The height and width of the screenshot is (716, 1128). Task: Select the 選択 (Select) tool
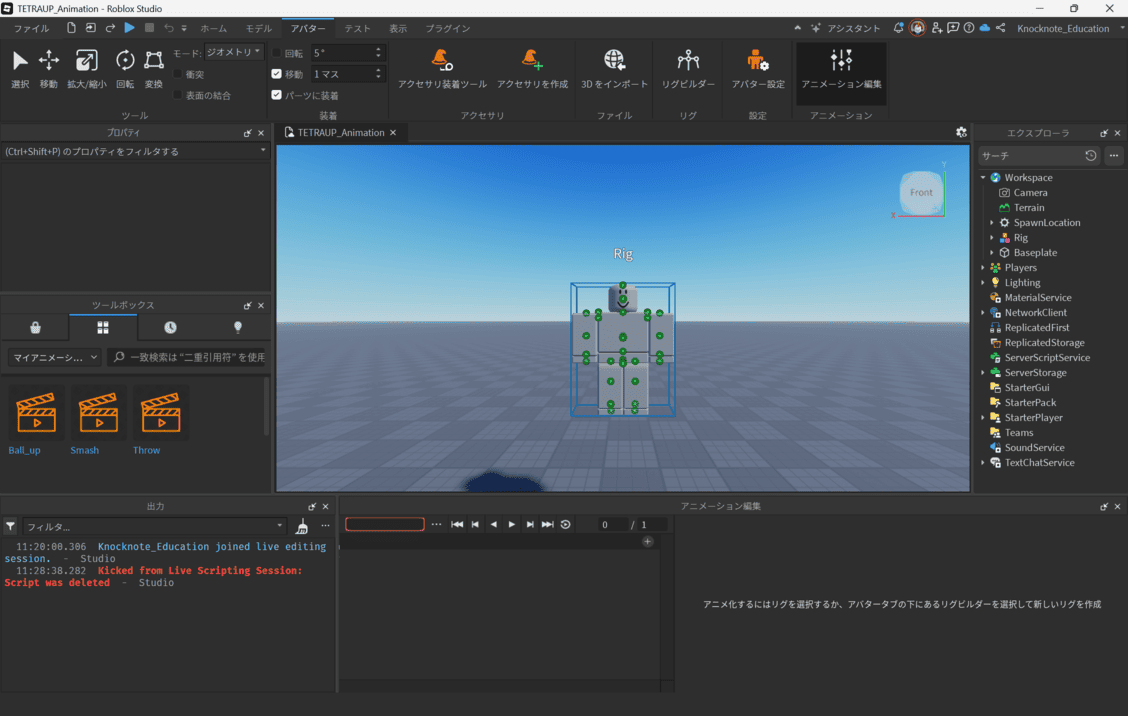point(20,69)
